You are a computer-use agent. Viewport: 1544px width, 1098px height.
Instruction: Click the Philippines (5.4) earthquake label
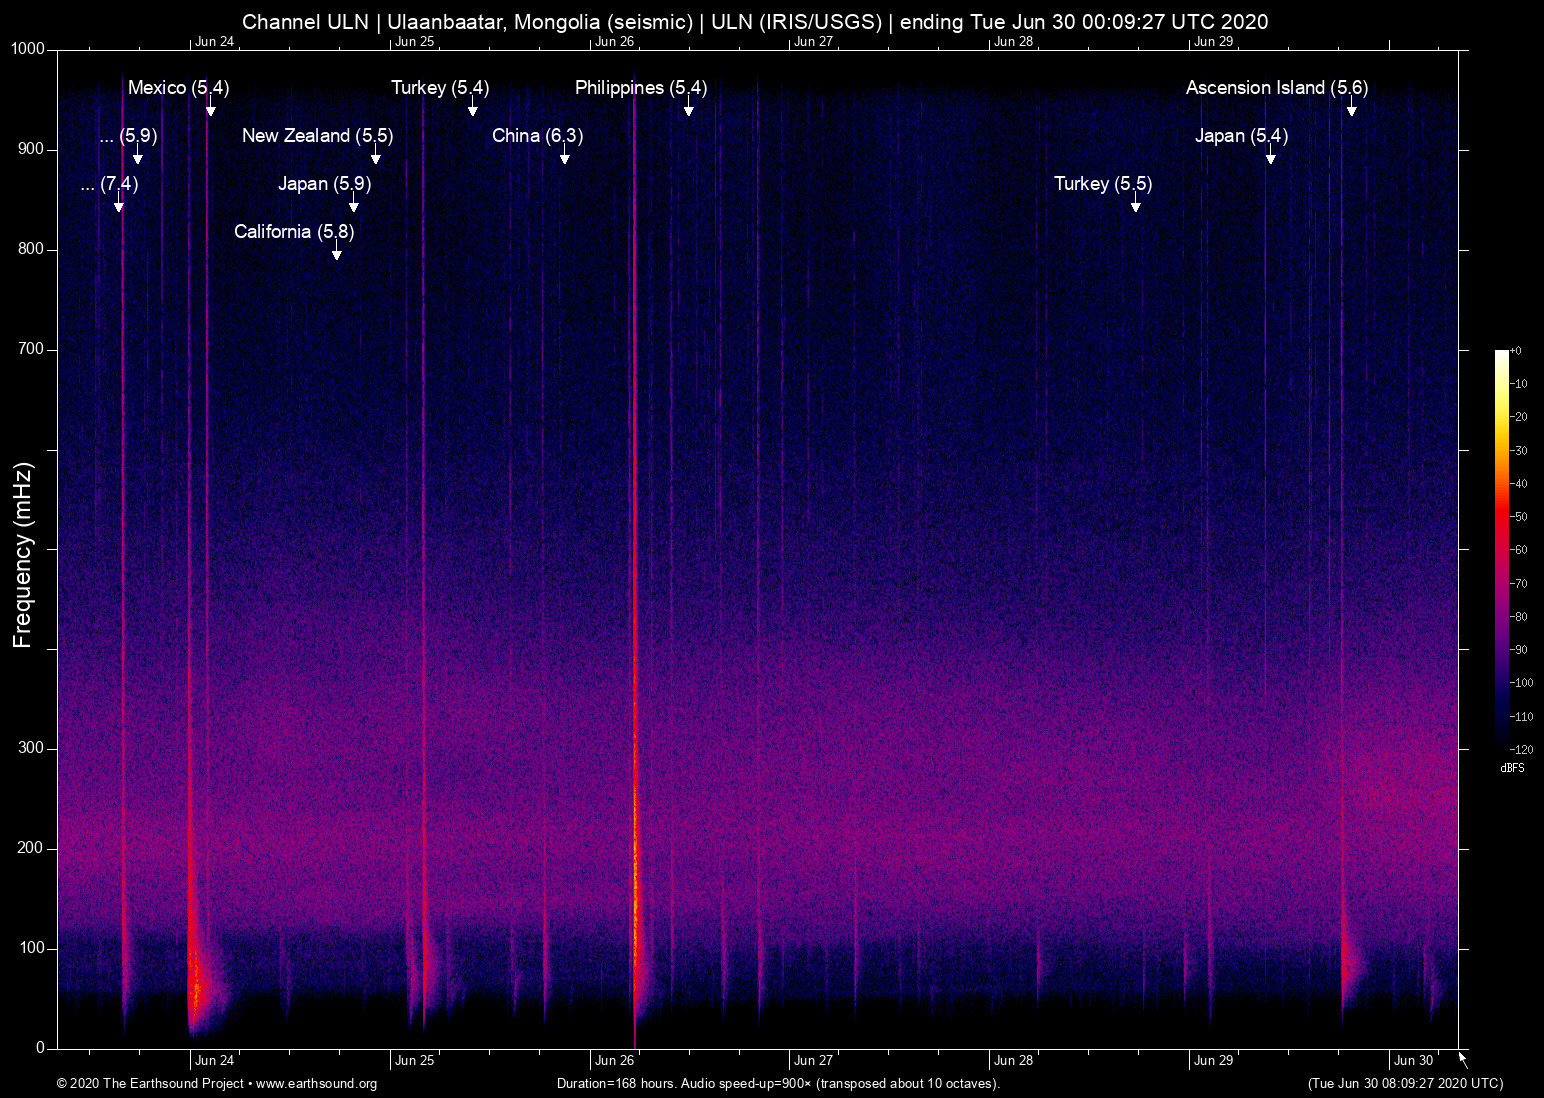point(640,88)
